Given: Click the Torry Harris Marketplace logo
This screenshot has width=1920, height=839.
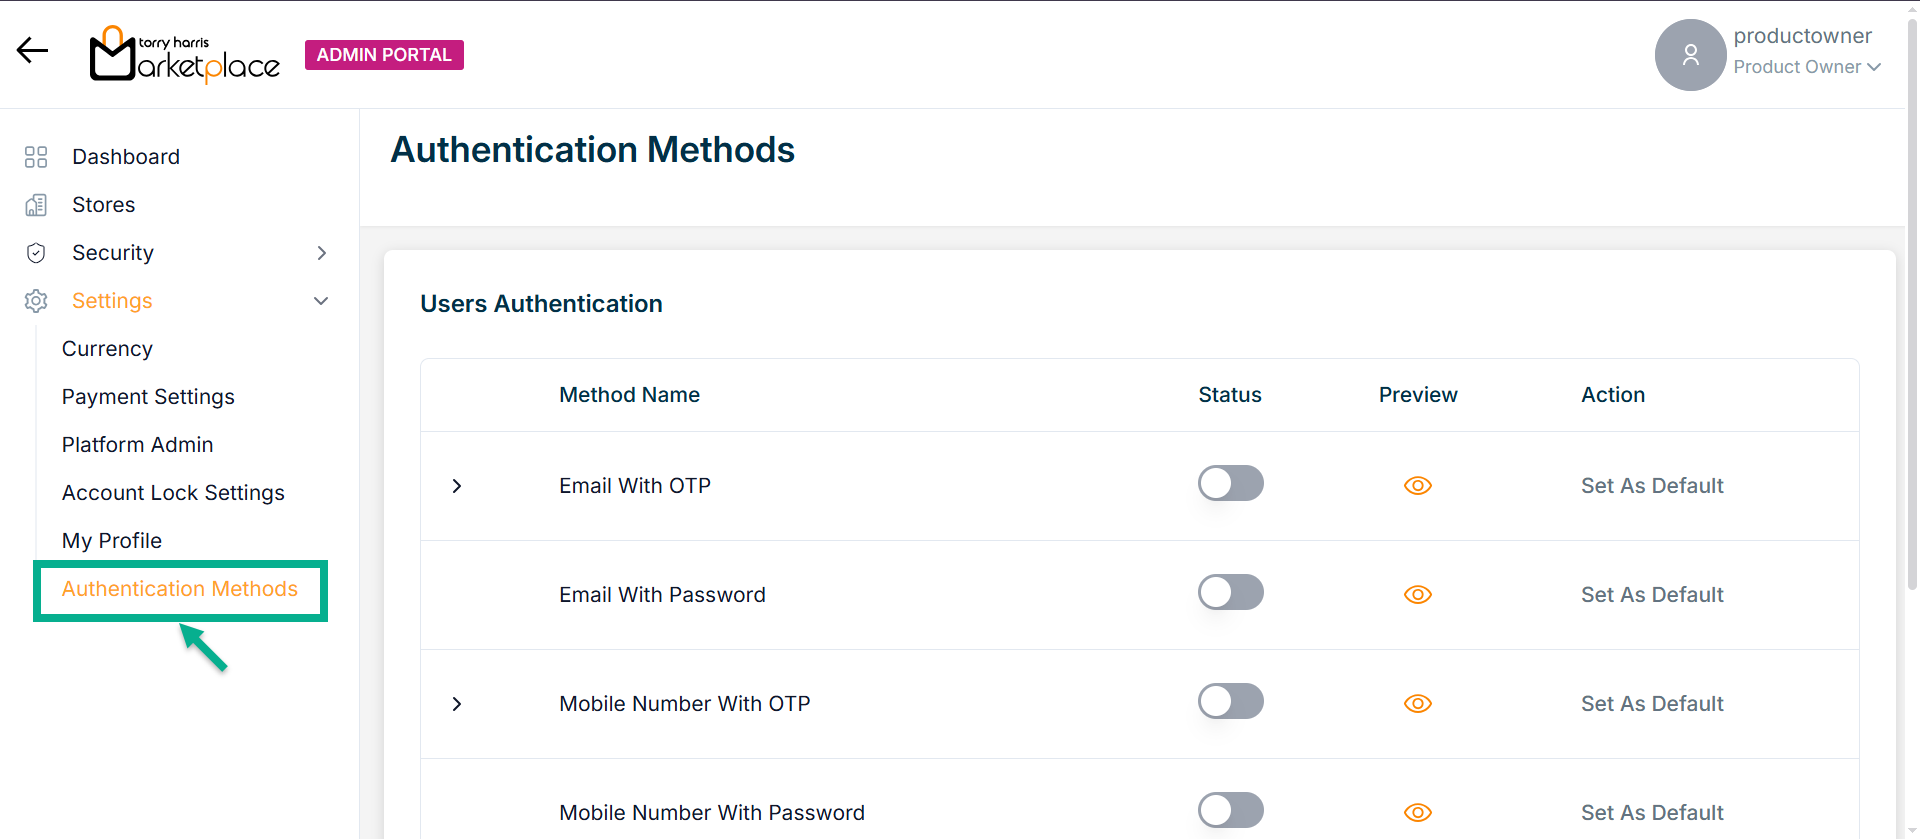Looking at the screenshot, I should (x=185, y=55).
